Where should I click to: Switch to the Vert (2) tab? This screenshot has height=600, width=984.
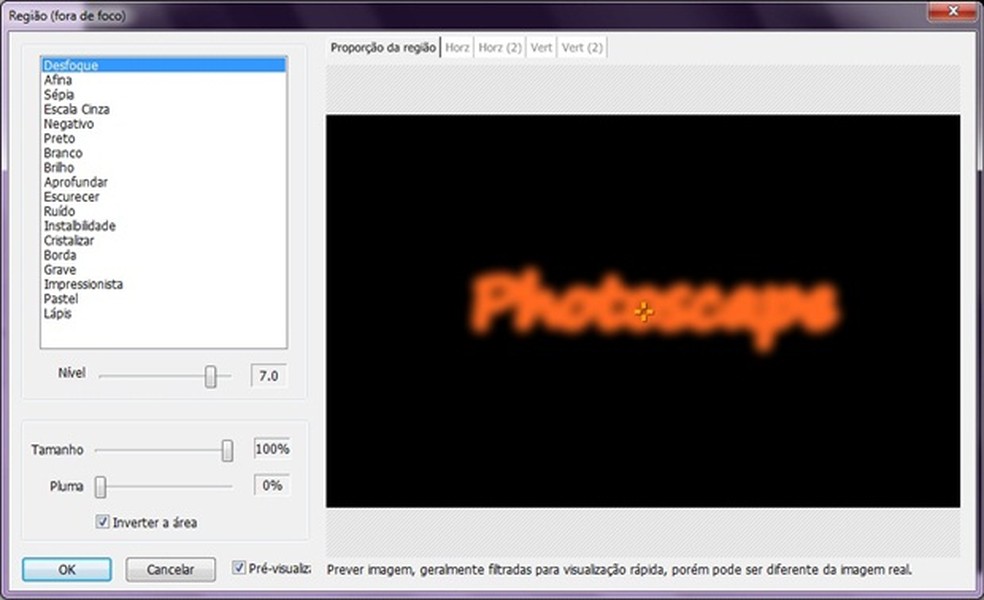582,48
